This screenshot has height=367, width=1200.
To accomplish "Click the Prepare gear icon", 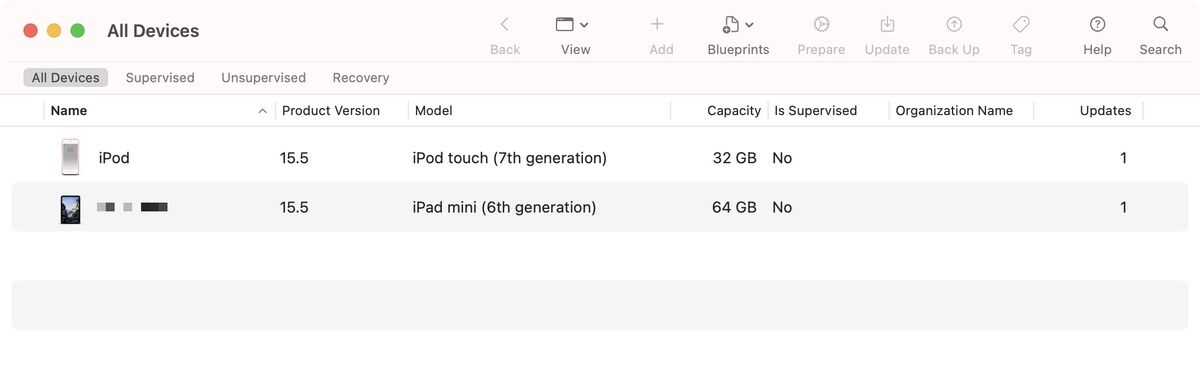I will [x=821, y=24].
